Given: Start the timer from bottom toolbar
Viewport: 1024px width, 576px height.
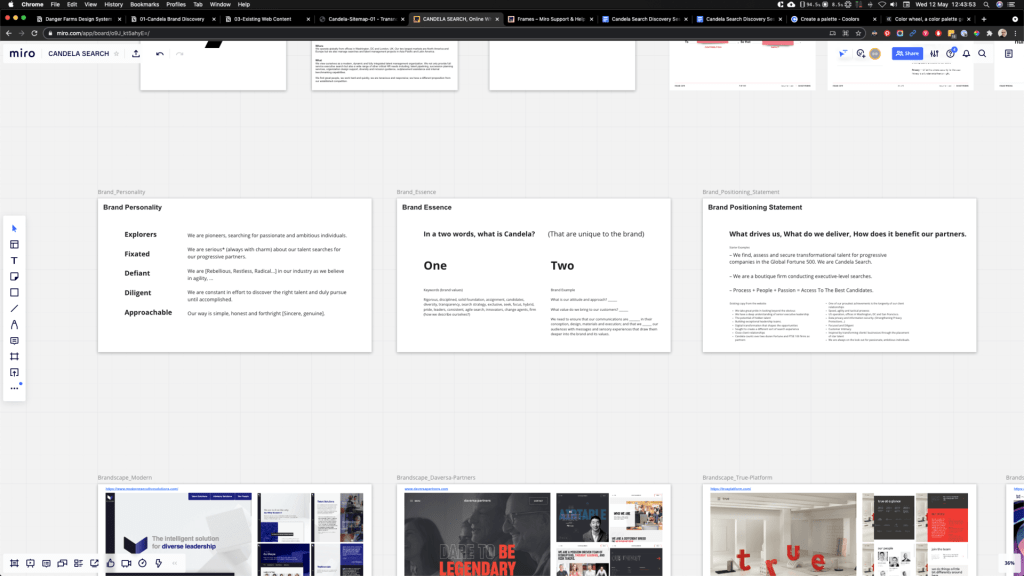Looking at the screenshot, I should click(143, 563).
